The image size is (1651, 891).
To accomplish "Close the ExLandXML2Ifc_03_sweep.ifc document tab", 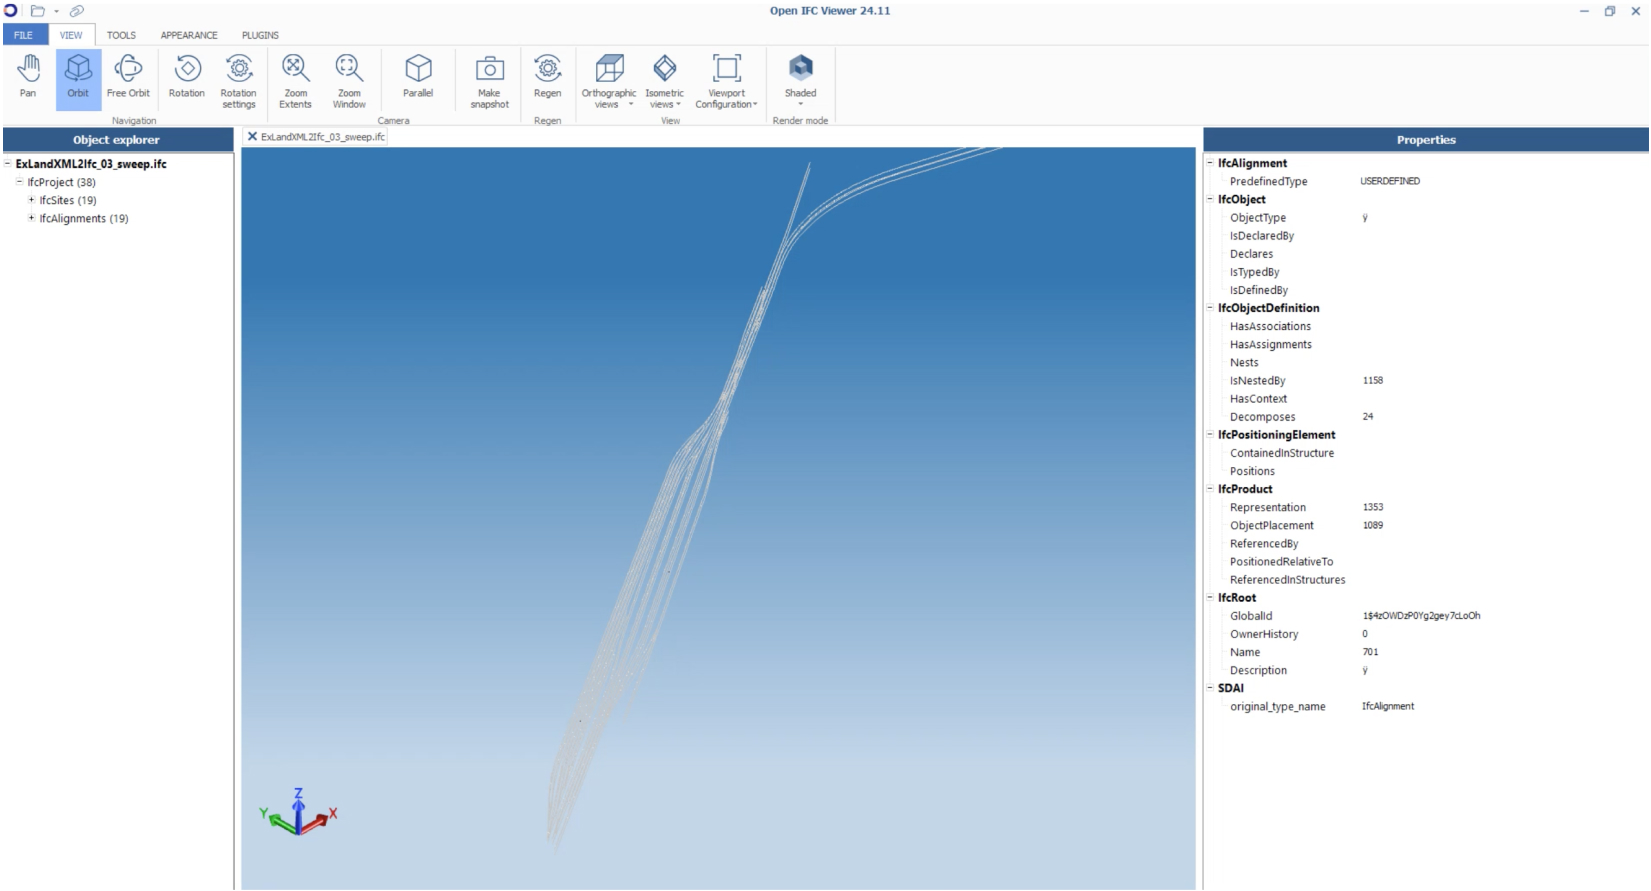I will pos(252,137).
